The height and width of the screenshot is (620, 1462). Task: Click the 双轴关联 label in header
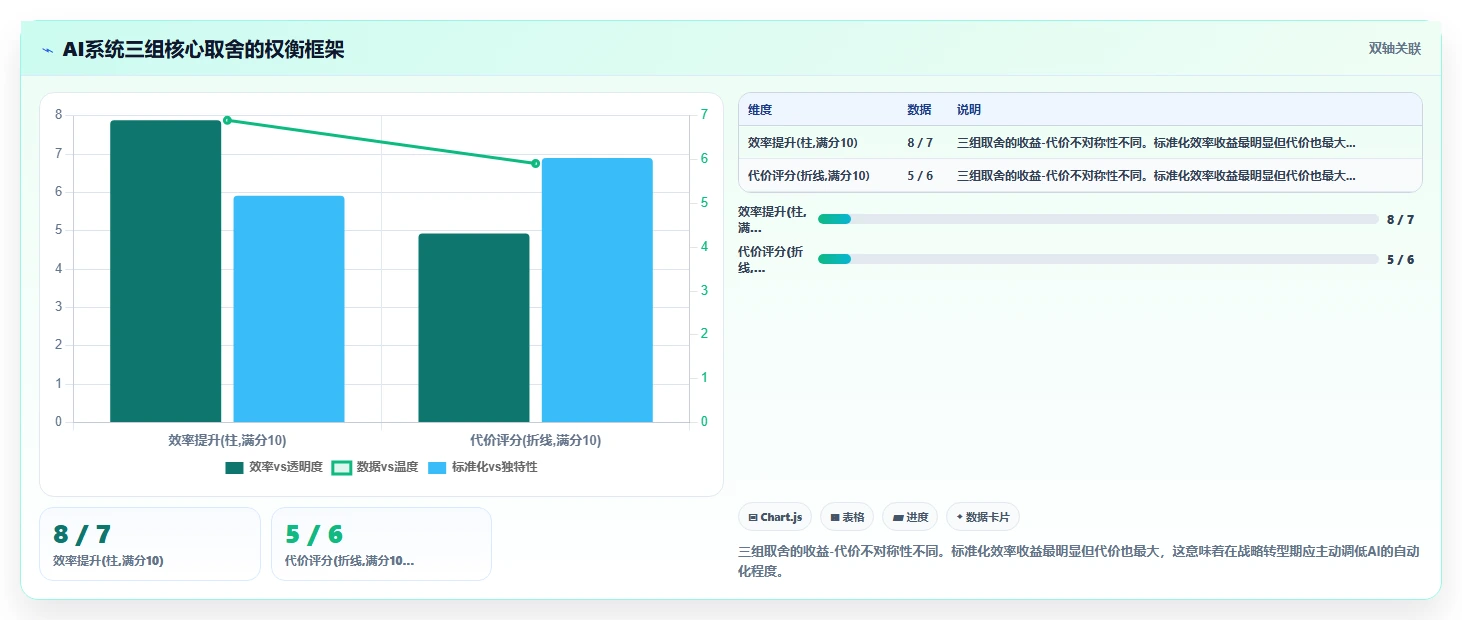pyautogui.click(x=1394, y=49)
